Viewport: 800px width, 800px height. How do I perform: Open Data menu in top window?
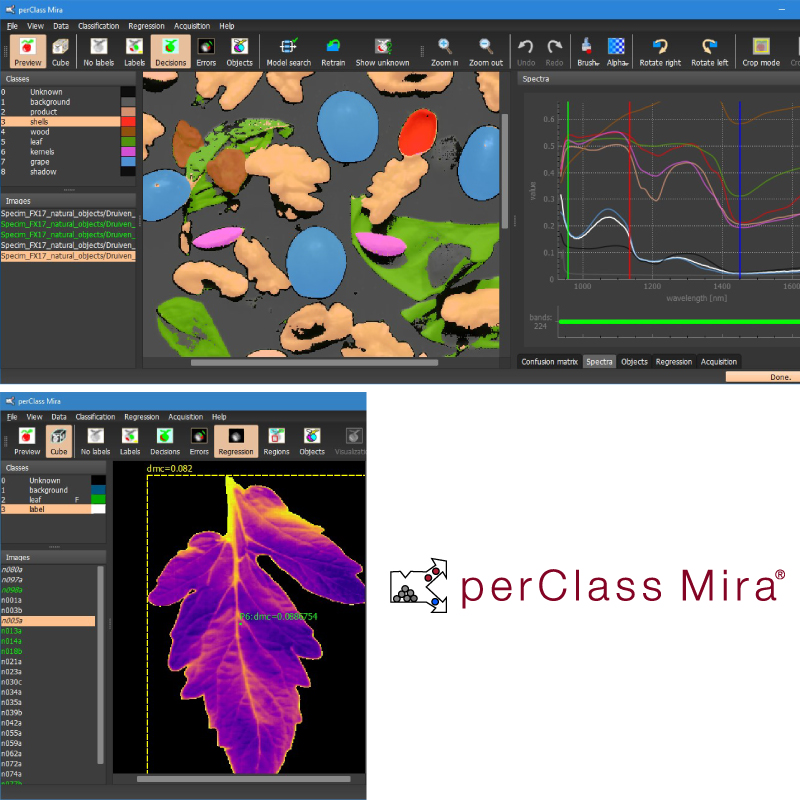[x=61, y=26]
